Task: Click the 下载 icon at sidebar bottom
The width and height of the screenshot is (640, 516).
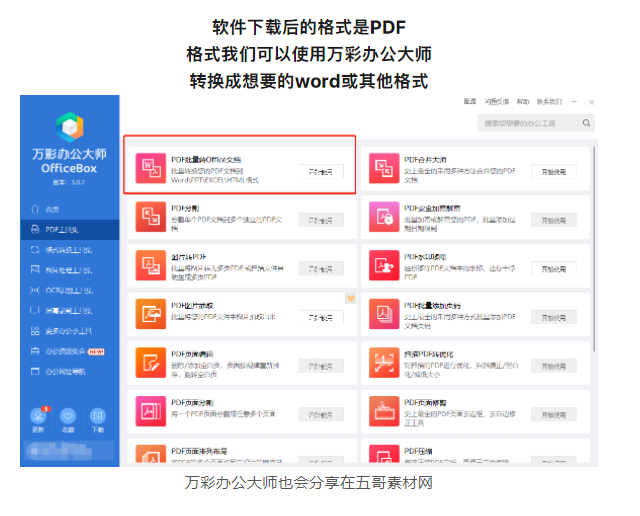Action: [97, 416]
